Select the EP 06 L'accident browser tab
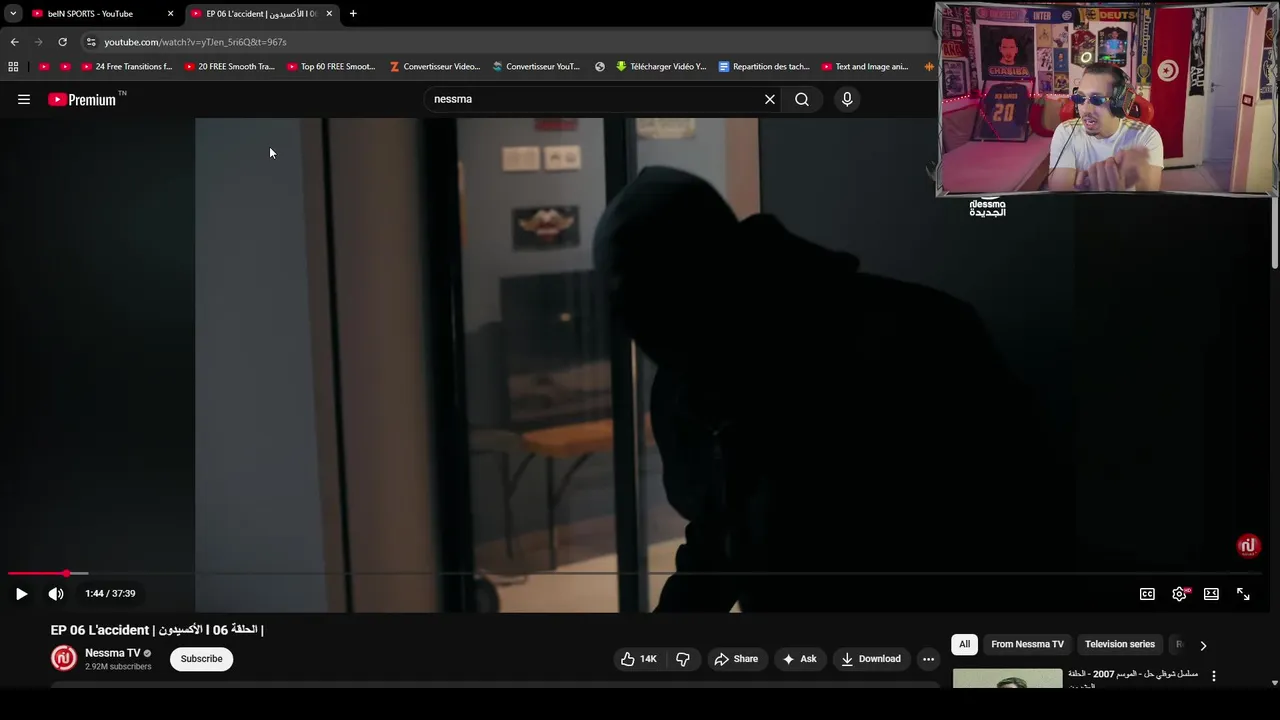This screenshot has height=720, width=1280. coord(260,14)
